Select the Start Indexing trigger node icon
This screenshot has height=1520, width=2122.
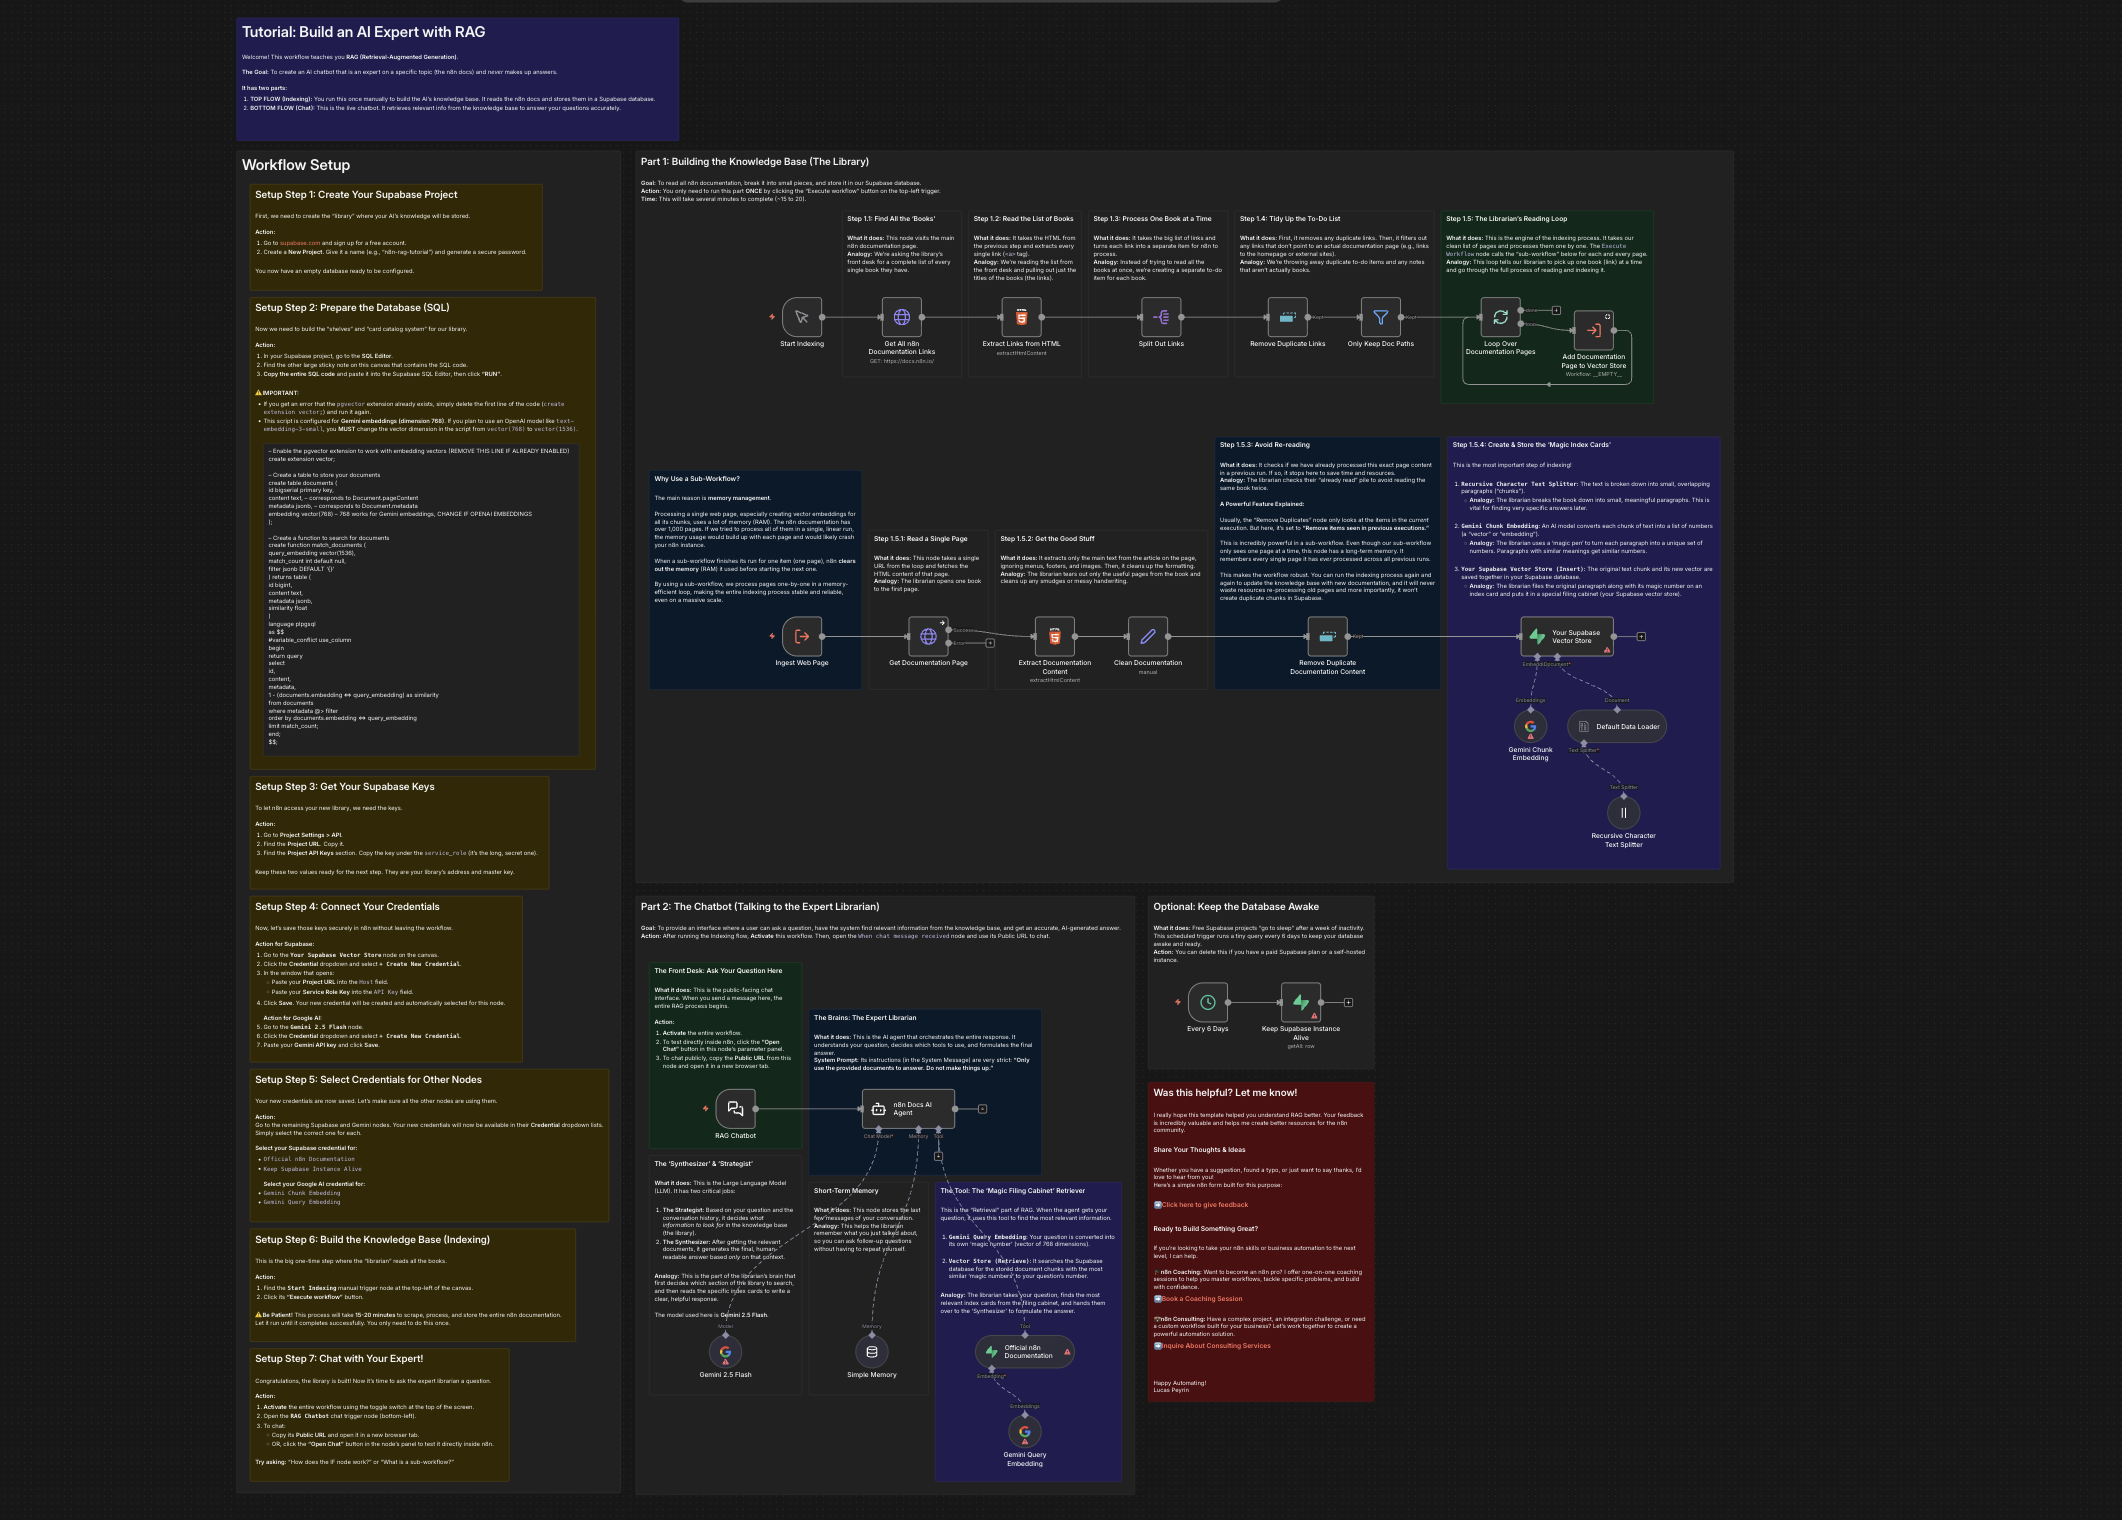pyautogui.click(x=800, y=317)
